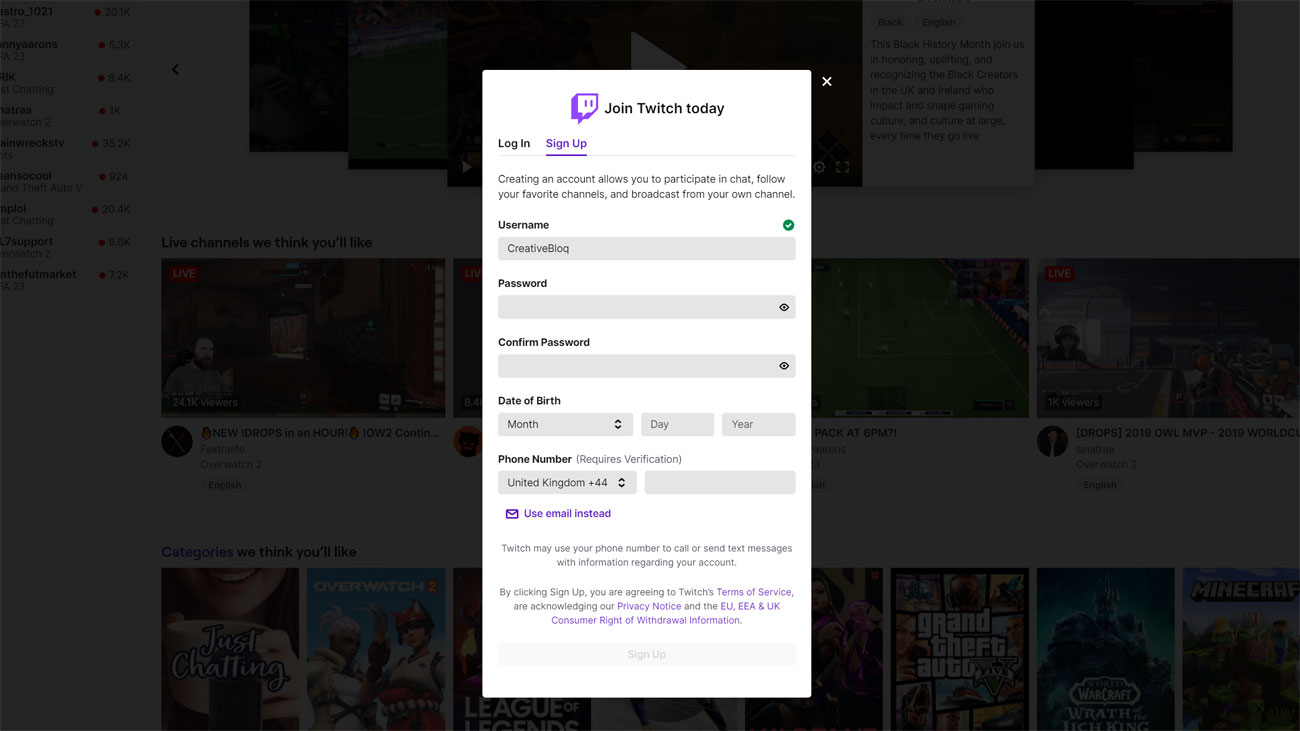
Task: Click the featured video fullscreen icon
Action: point(843,167)
